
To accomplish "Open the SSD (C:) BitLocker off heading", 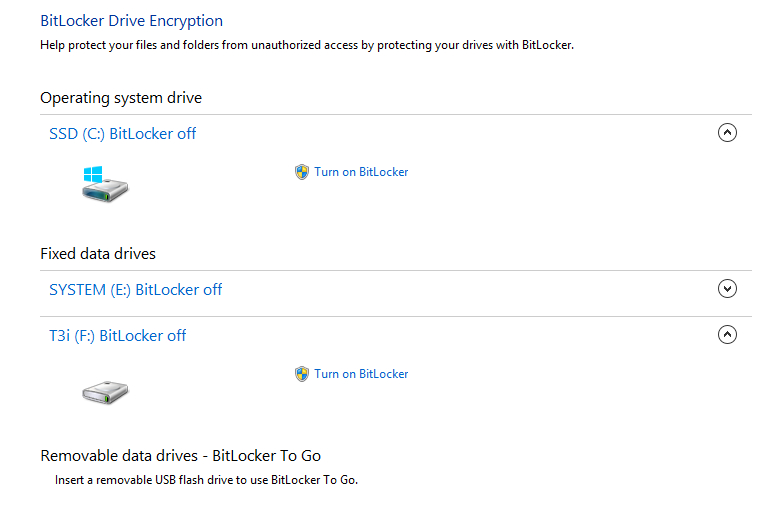I will (122, 134).
